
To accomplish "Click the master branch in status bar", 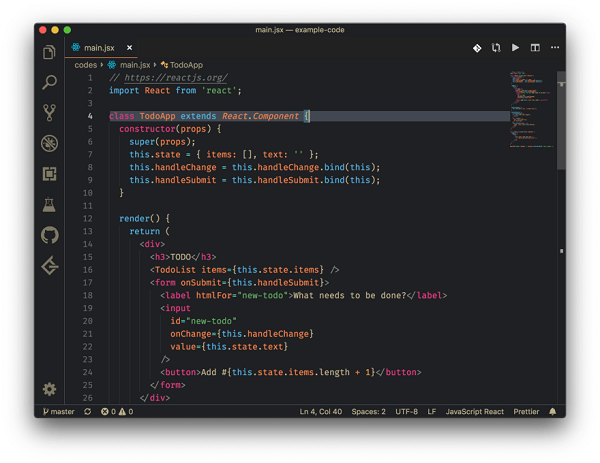I will [58, 412].
